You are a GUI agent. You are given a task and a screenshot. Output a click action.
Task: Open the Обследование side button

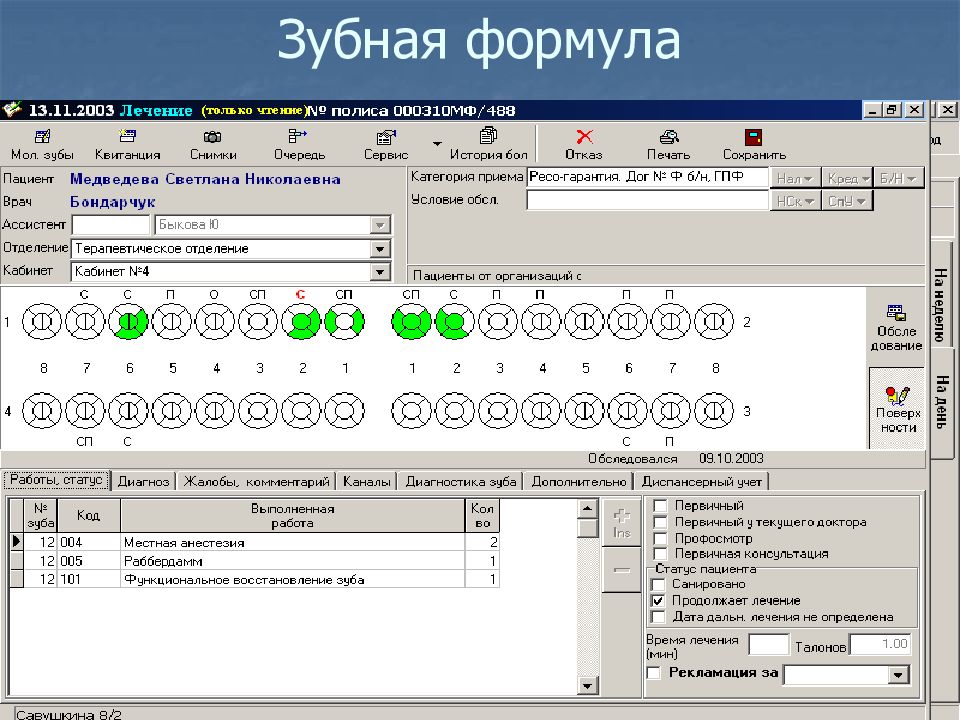896,328
